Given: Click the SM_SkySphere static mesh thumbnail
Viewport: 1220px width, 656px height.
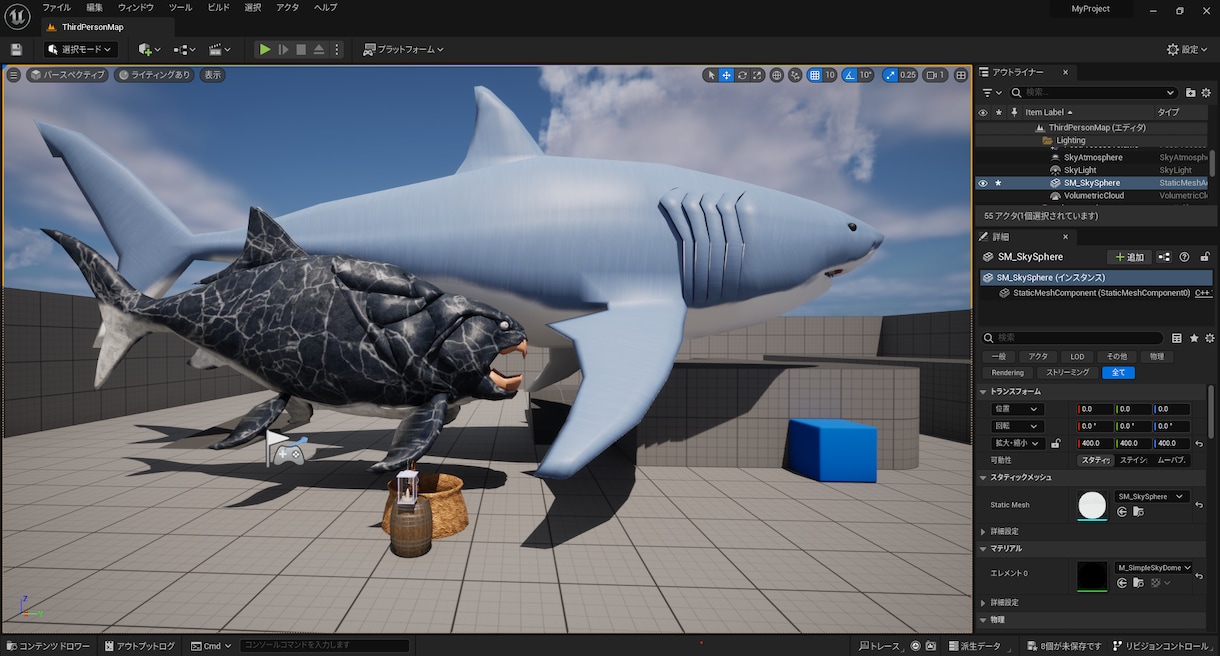Looking at the screenshot, I should [x=1092, y=505].
